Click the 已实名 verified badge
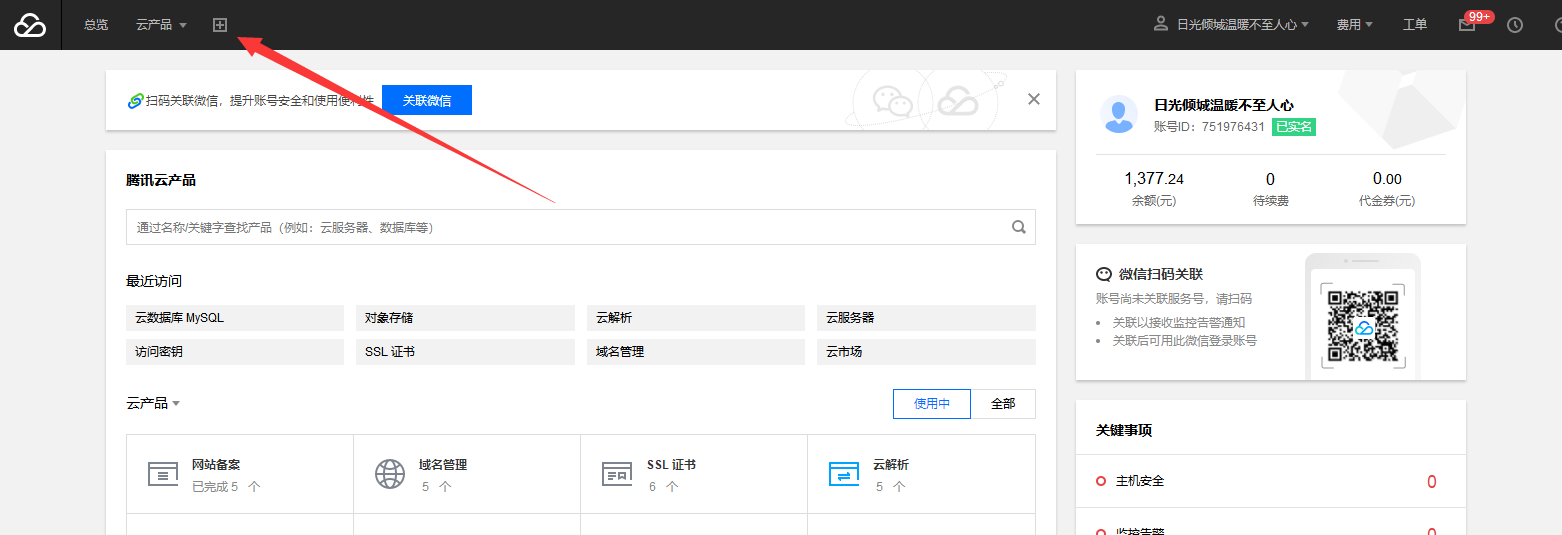Image resolution: width=1562 pixels, height=535 pixels. [1293, 127]
